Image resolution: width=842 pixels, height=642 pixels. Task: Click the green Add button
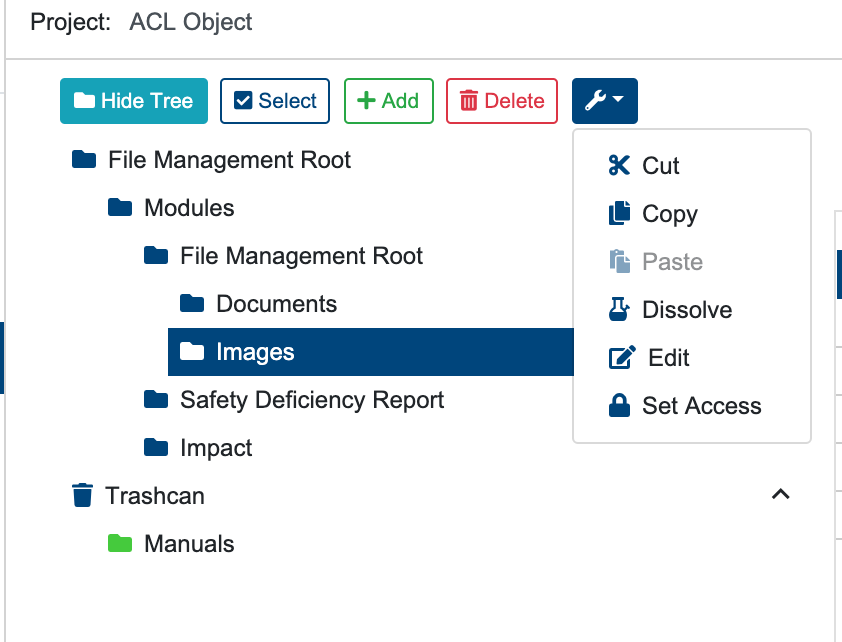click(x=389, y=101)
